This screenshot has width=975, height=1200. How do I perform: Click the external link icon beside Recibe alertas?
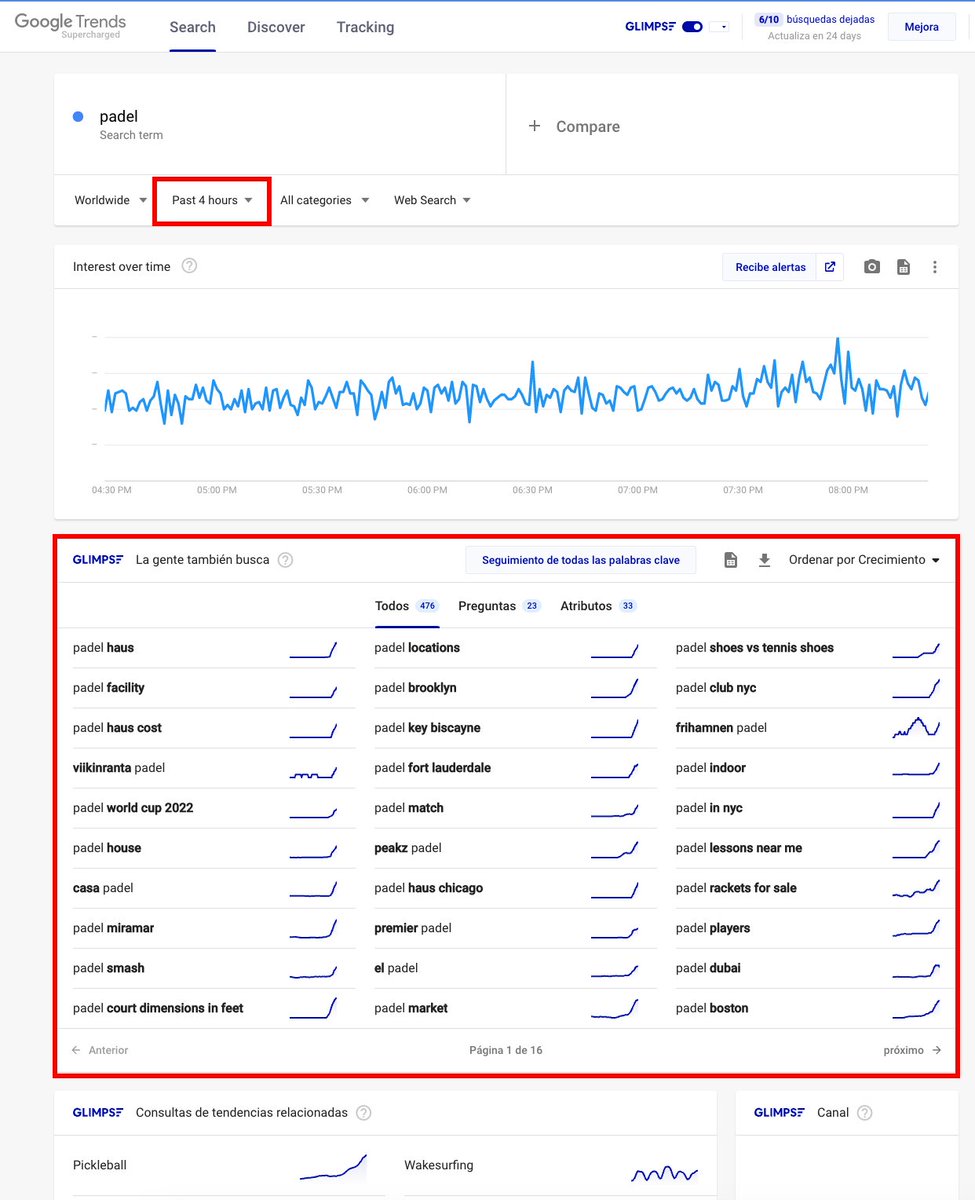830,267
